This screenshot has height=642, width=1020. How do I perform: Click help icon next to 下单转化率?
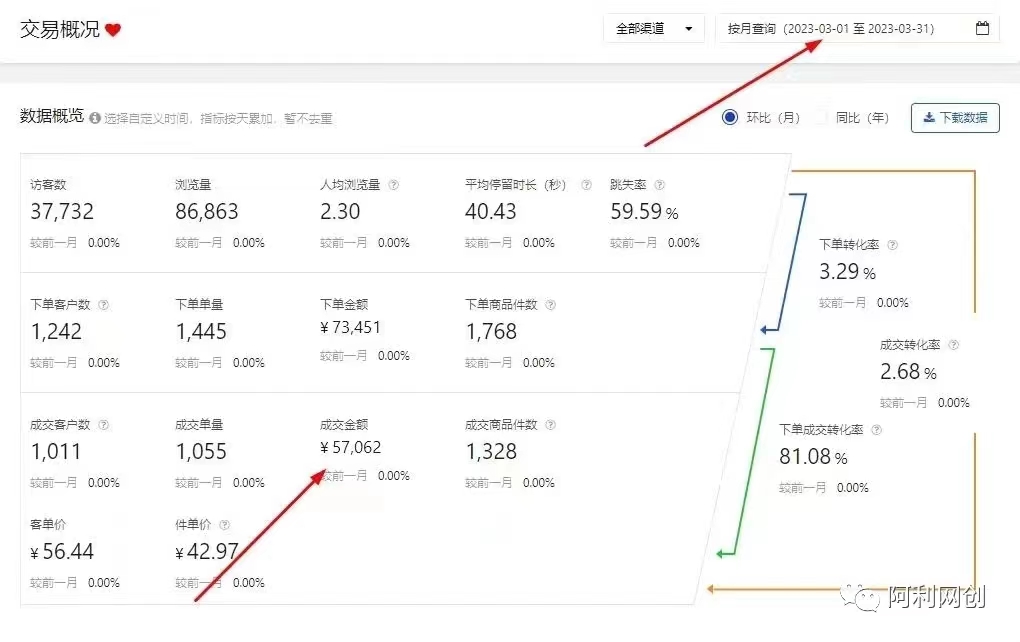pos(892,245)
